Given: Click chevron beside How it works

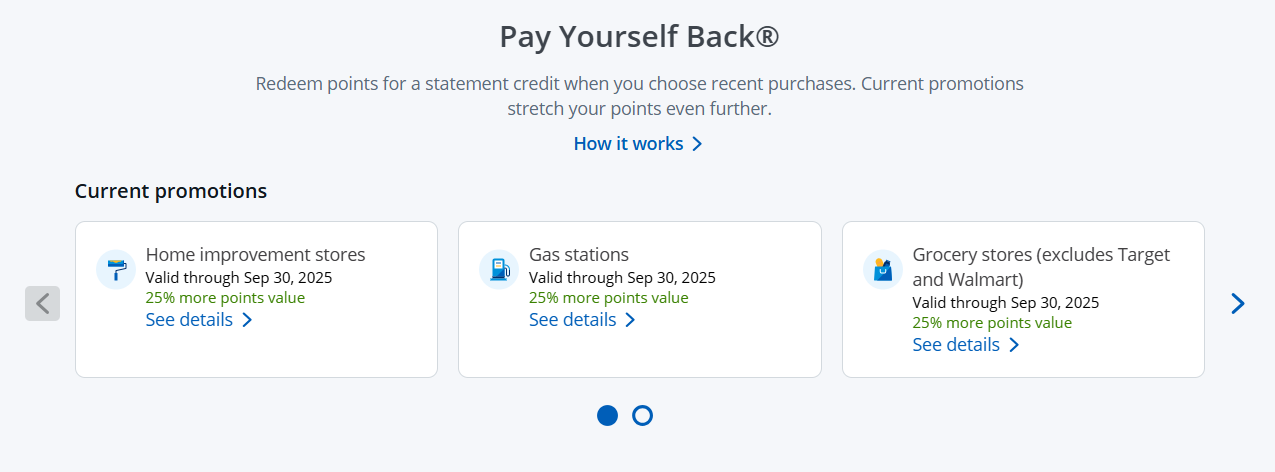Looking at the screenshot, I should pyautogui.click(x=698, y=144).
